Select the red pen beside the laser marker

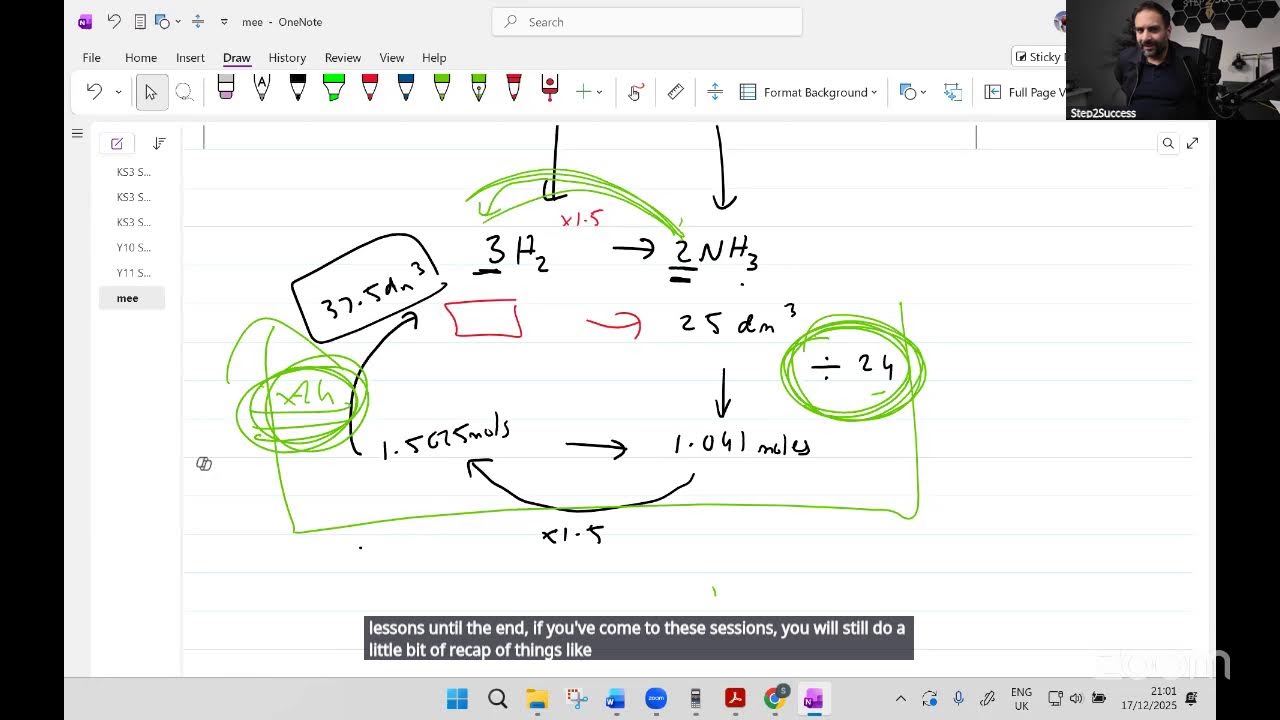coord(514,88)
